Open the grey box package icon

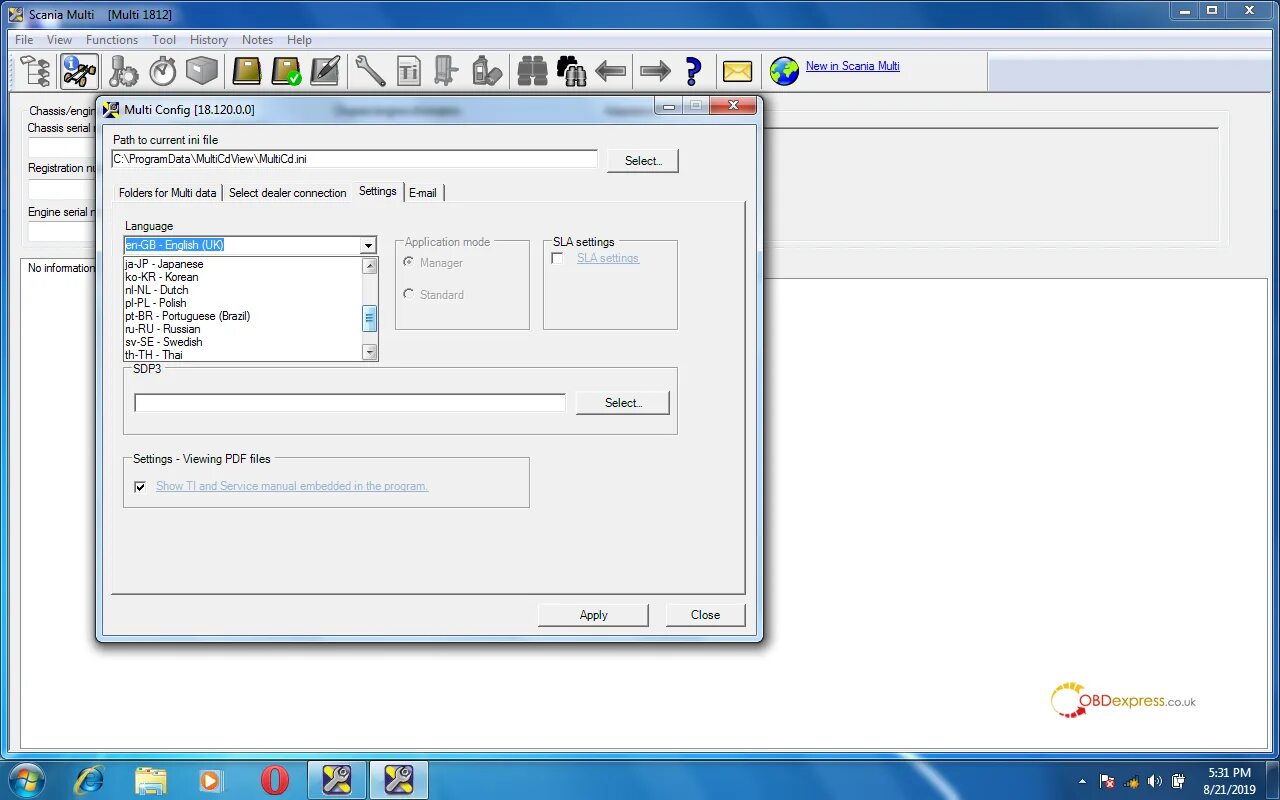(202, 71)
